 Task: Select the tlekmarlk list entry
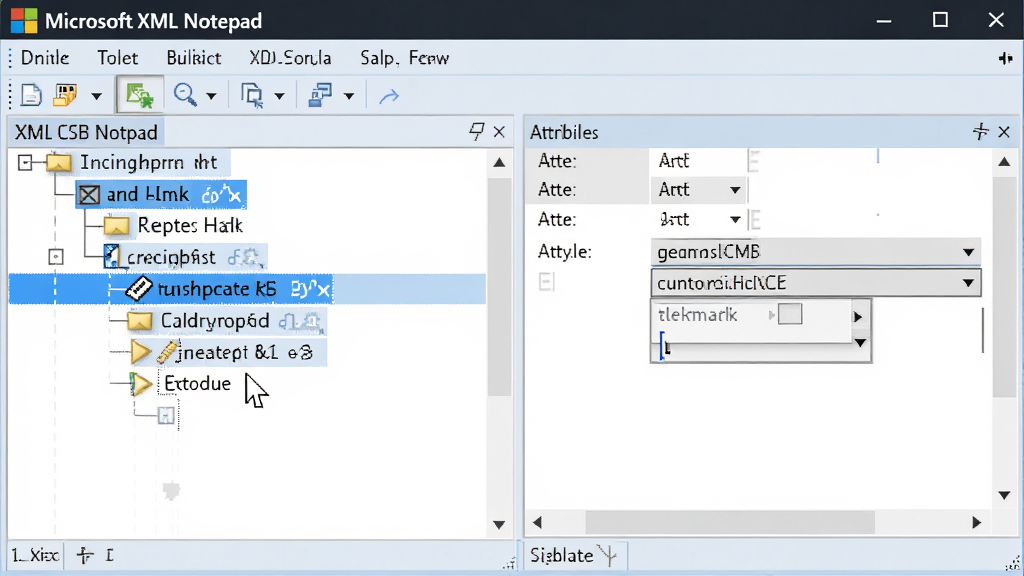tap(698, 315)
